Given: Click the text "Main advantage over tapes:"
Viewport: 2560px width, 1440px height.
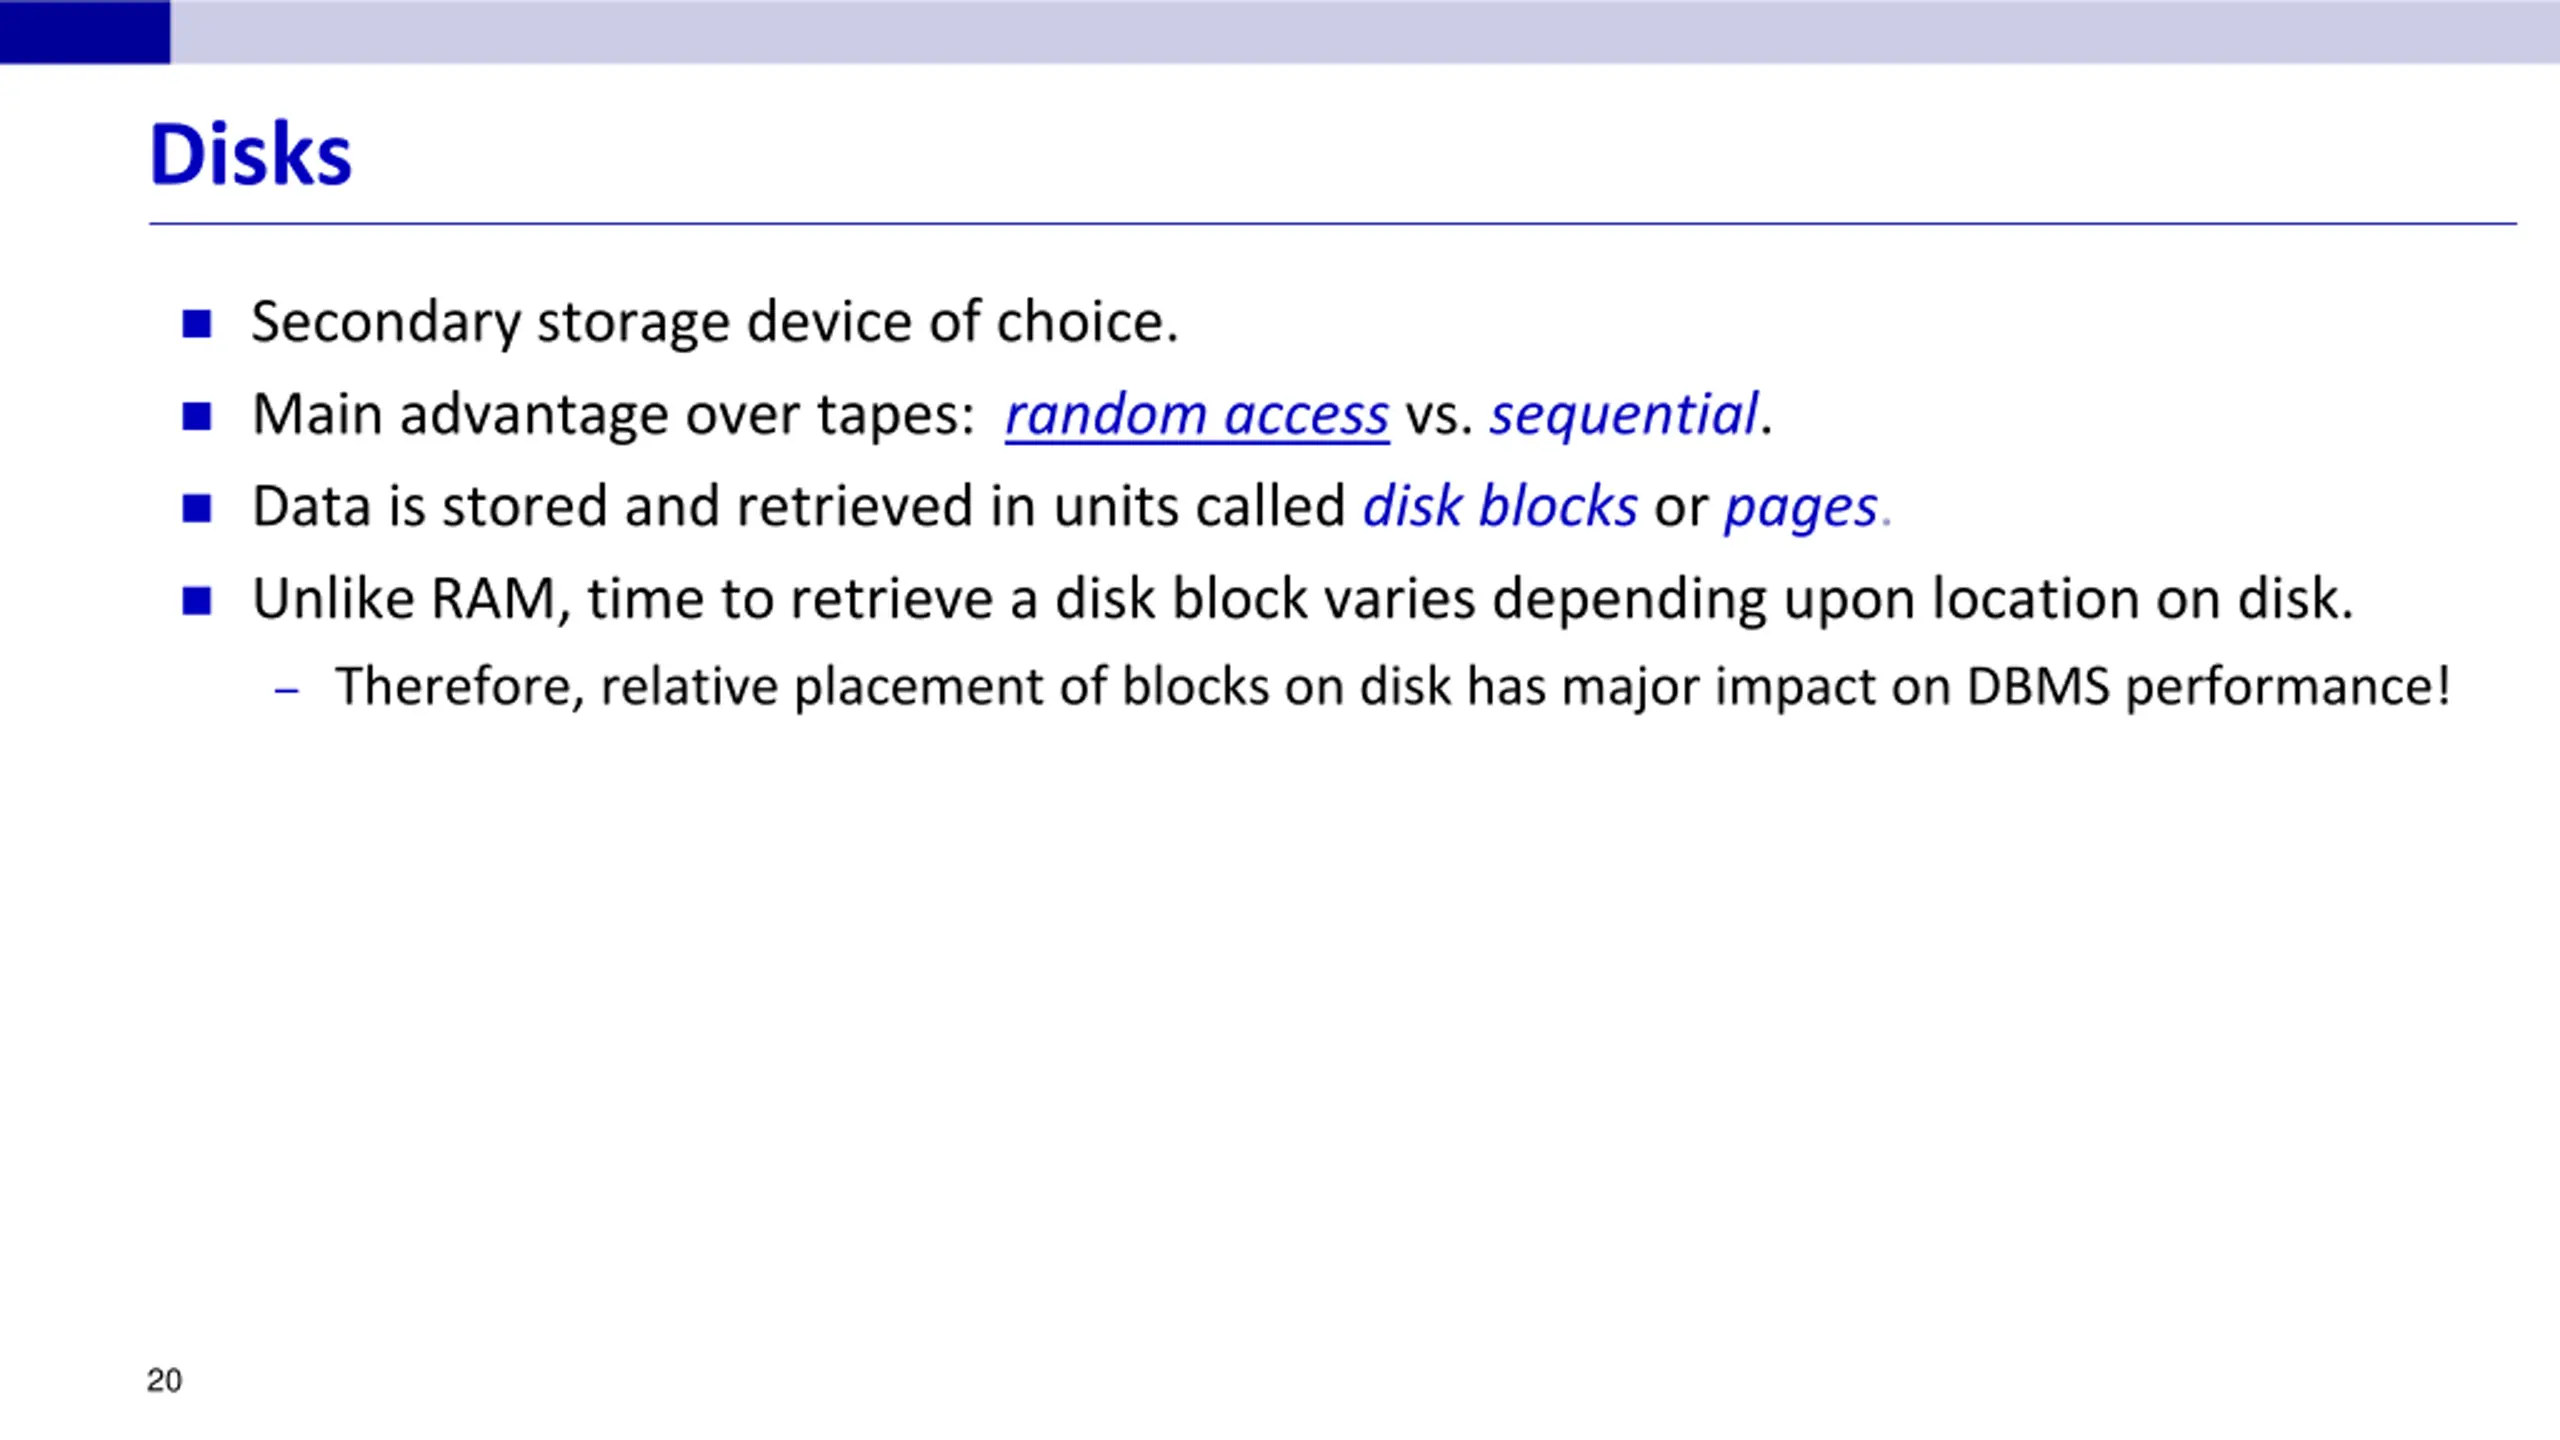Looking at the screenshot, I should click(613, 414).
